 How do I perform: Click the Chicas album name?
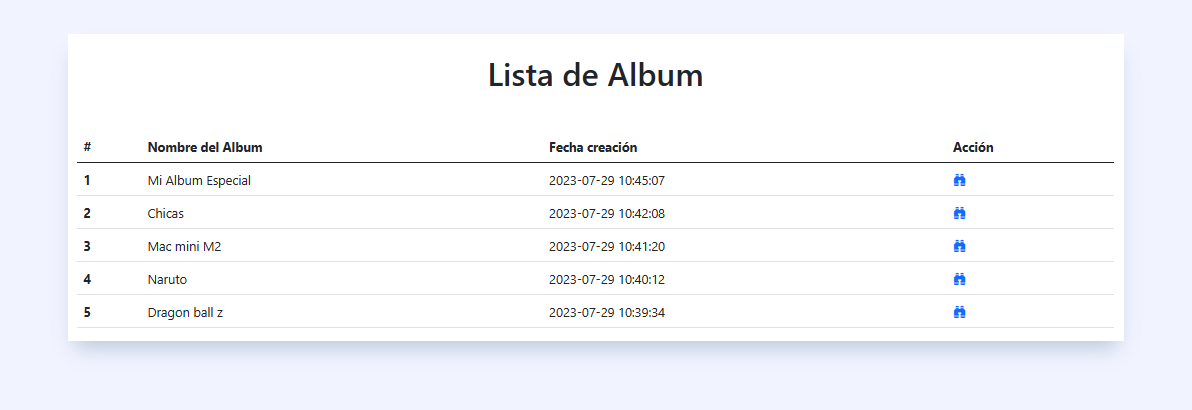[x=166, y=213]
